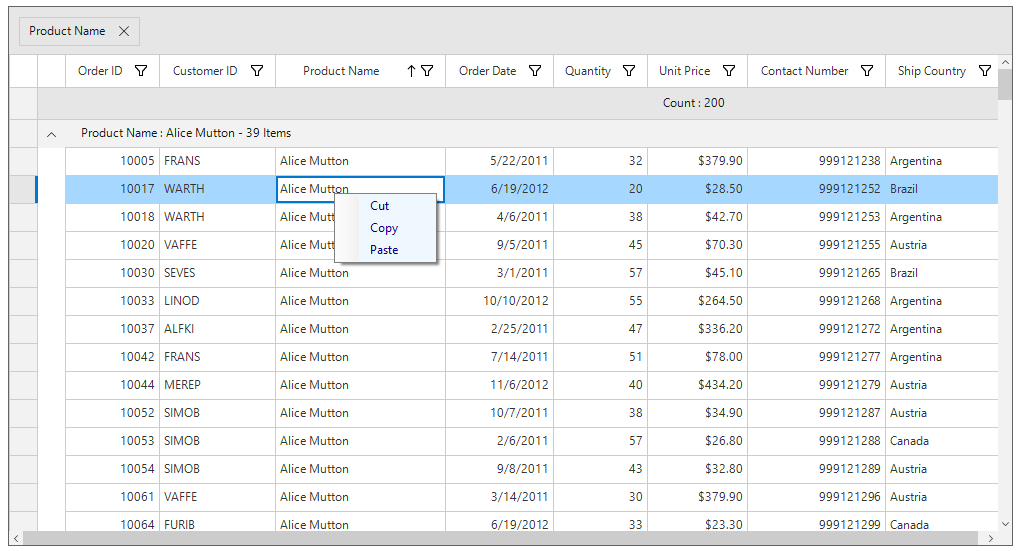
Task: Choose Paste from the context menu
Action: point(384,250)
